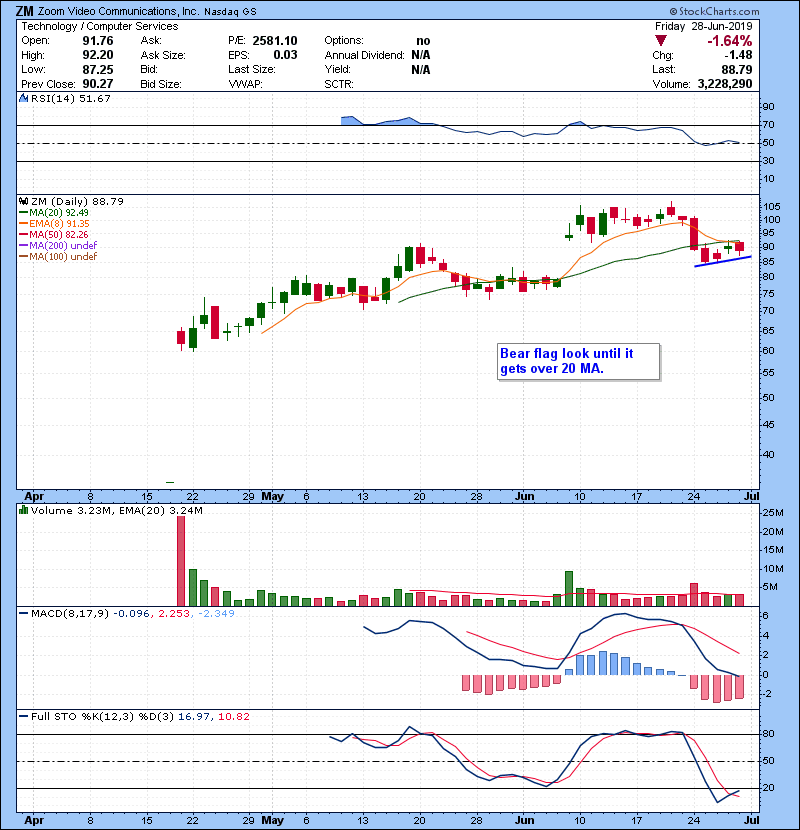This screenshot has height=830, width=800.
Task: Click the Last price 88.79 in the quote box
Action: pyautogui.click(x=736, y=69)
